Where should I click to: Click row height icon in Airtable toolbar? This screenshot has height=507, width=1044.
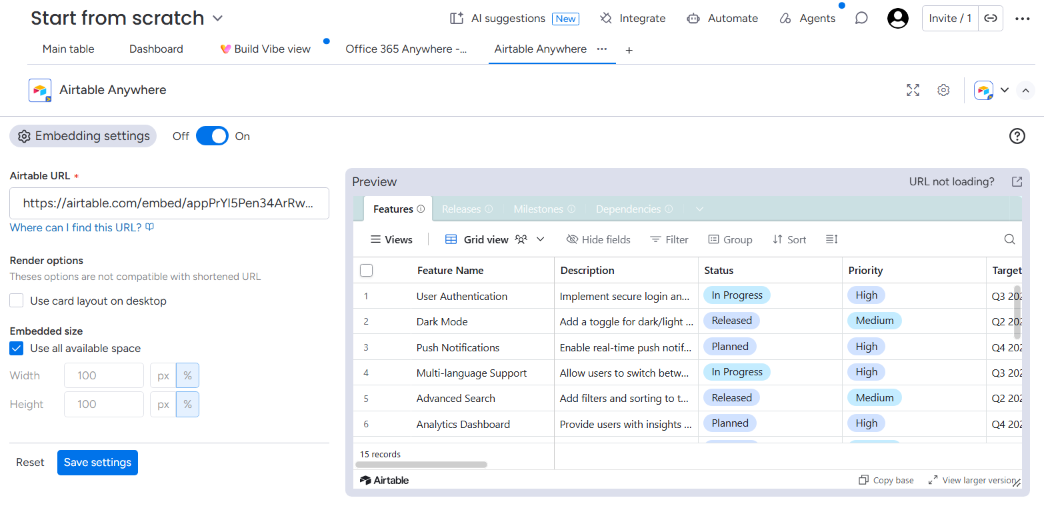click(831, 239)
